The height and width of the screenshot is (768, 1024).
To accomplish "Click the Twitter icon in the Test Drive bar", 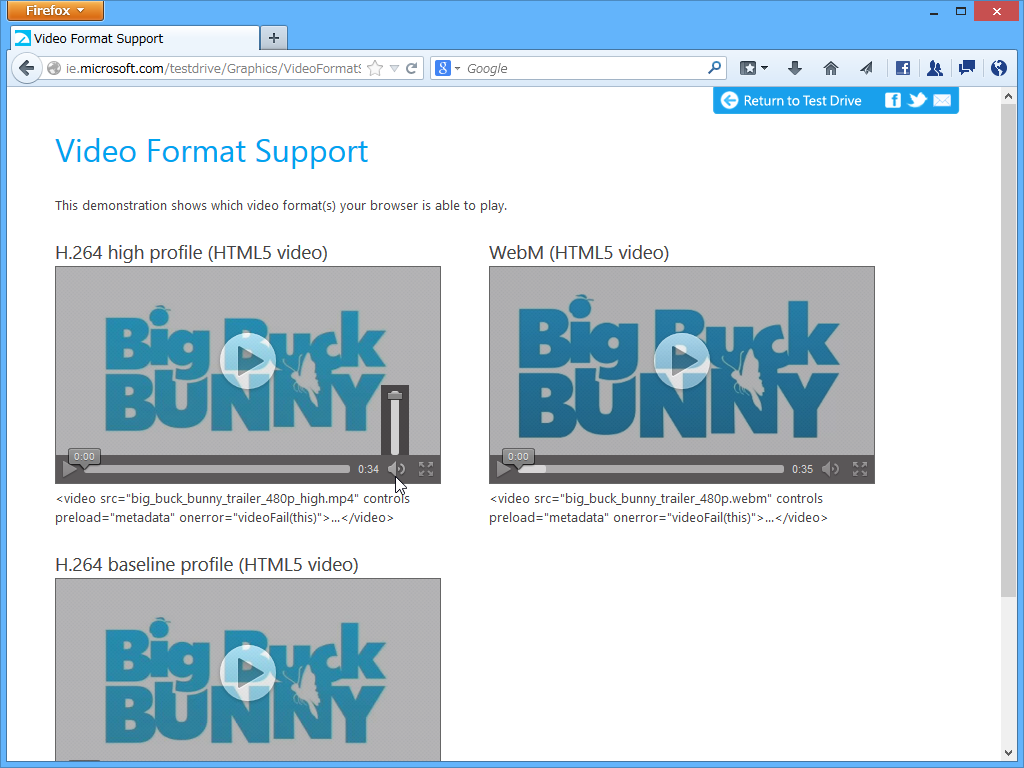I will point(917,100).
